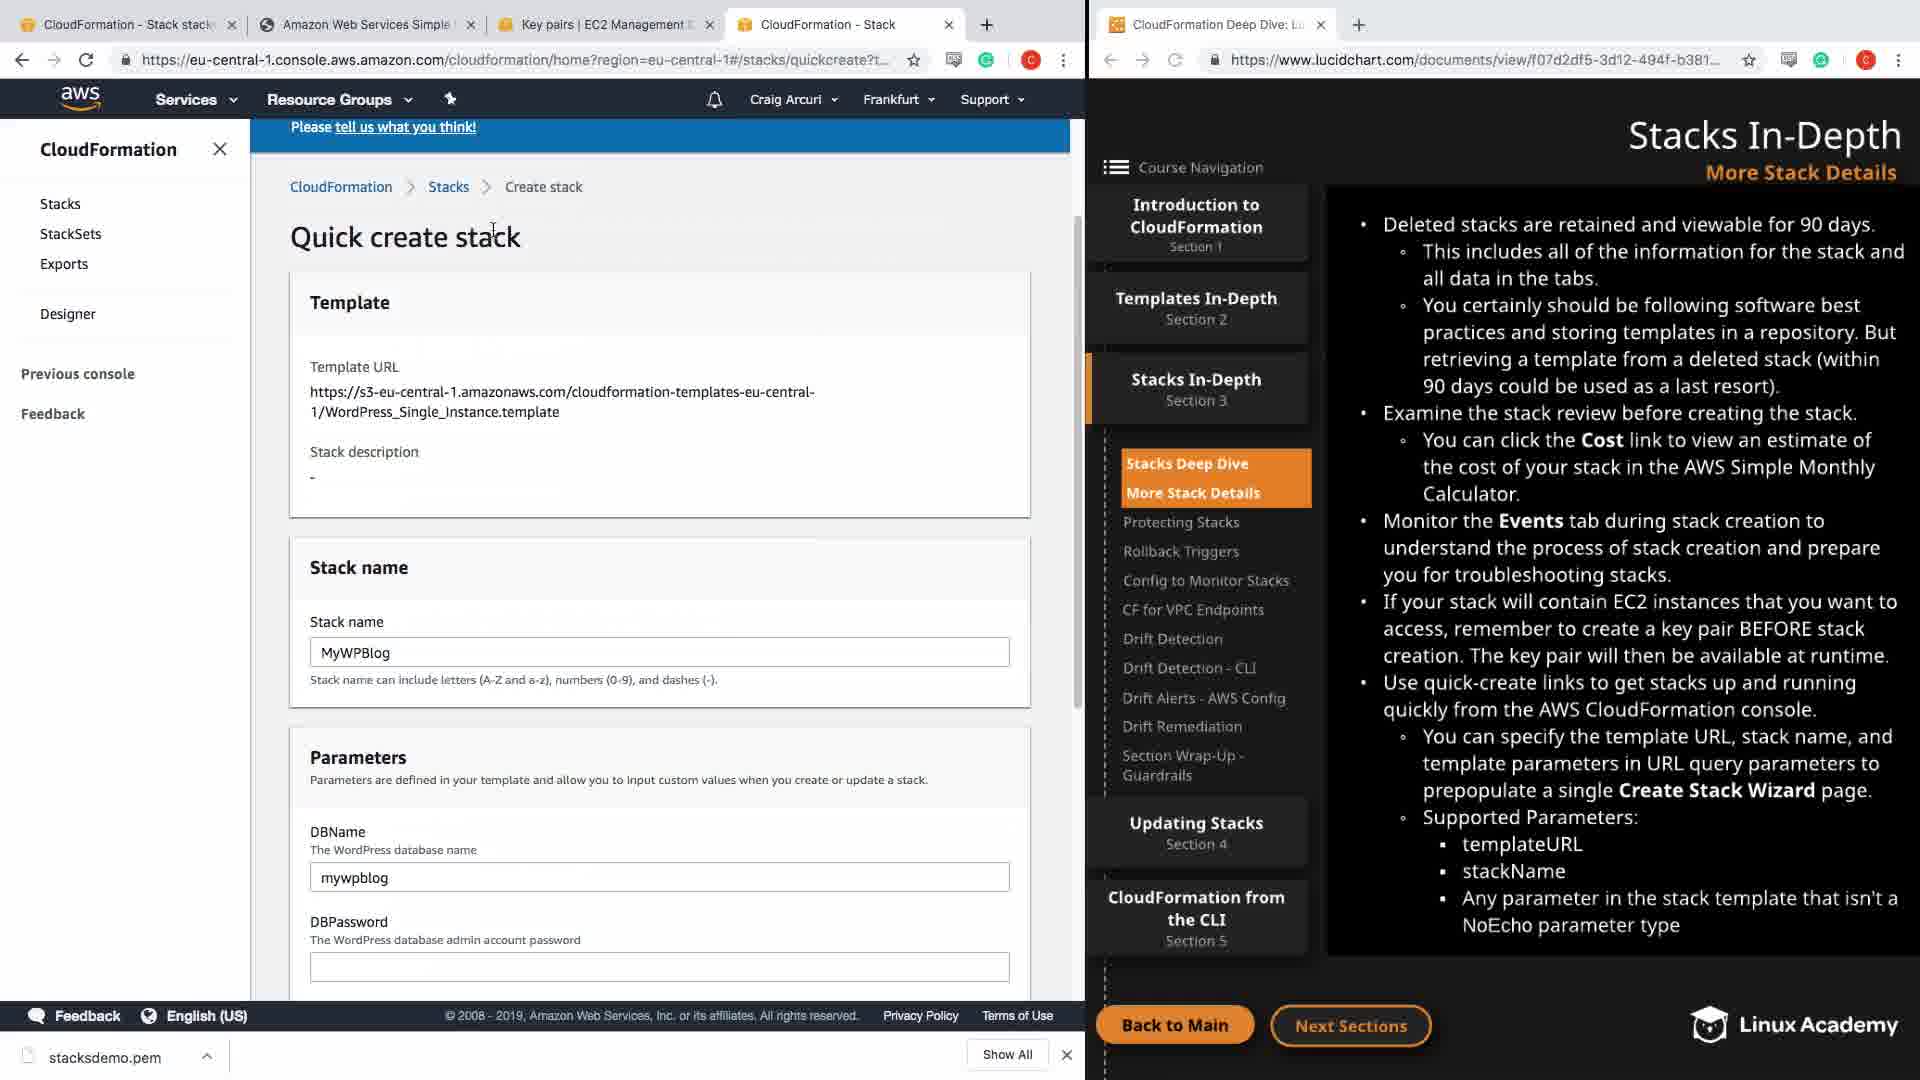Select Protecting Stacks in course navigation
Screen dimensions: 1920x1080
1181,522
